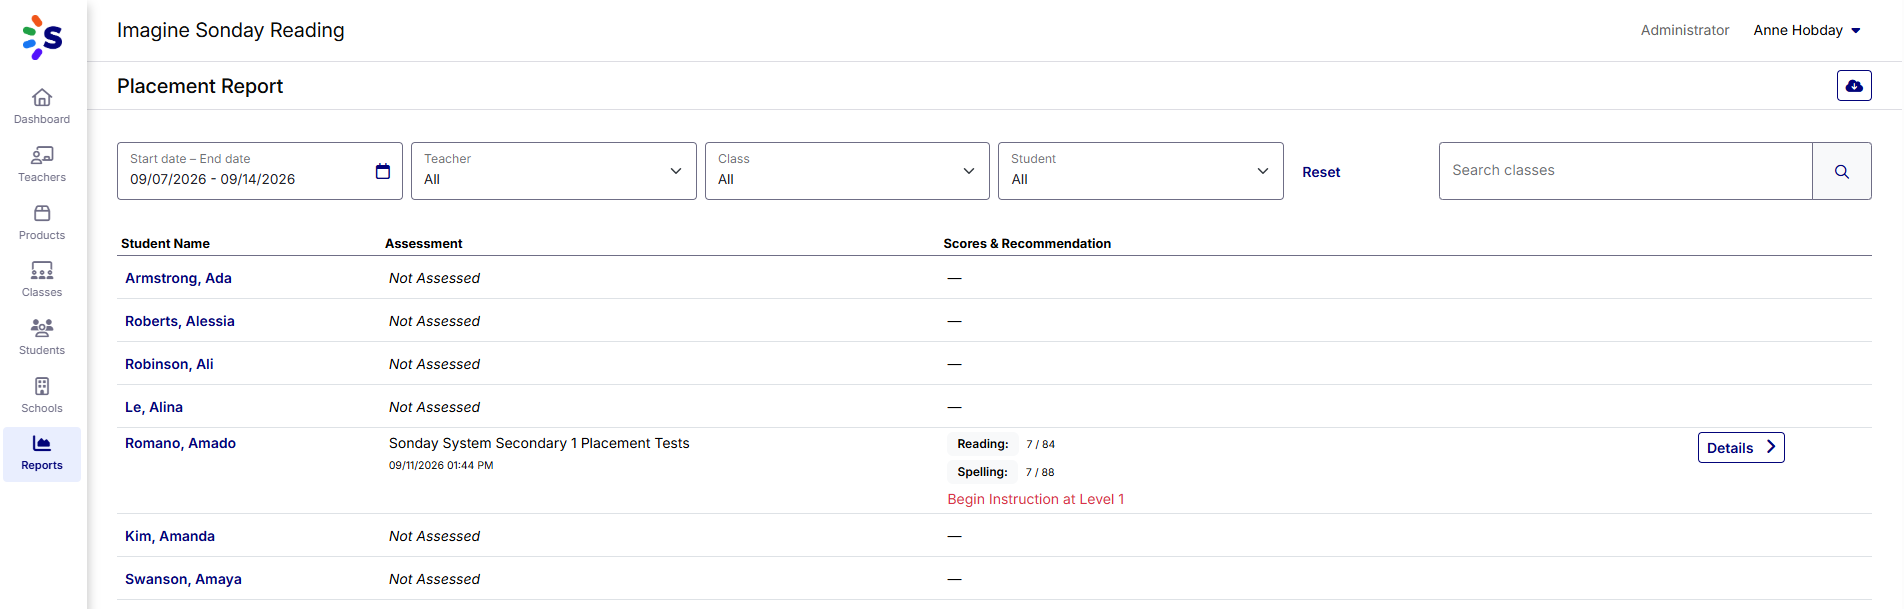This screenshot has height=609, width=1904.
Task: Open the calendar date picker icon
Action: click(382, 171)
